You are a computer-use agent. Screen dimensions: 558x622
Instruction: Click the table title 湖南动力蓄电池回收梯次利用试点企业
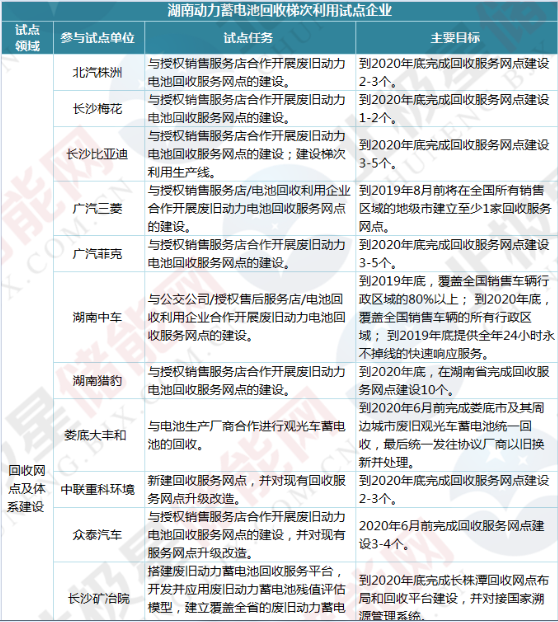[x=279, y=11]
